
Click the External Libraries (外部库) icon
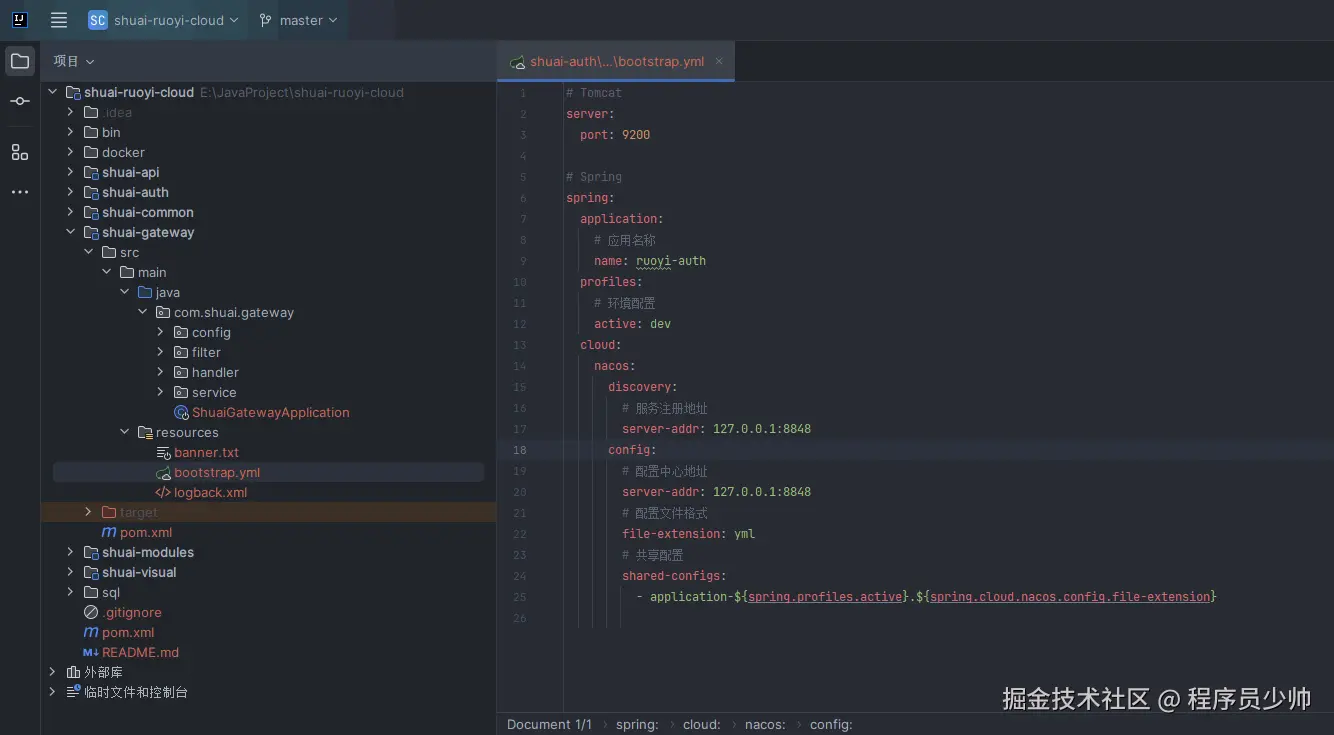tap(73, 672)
